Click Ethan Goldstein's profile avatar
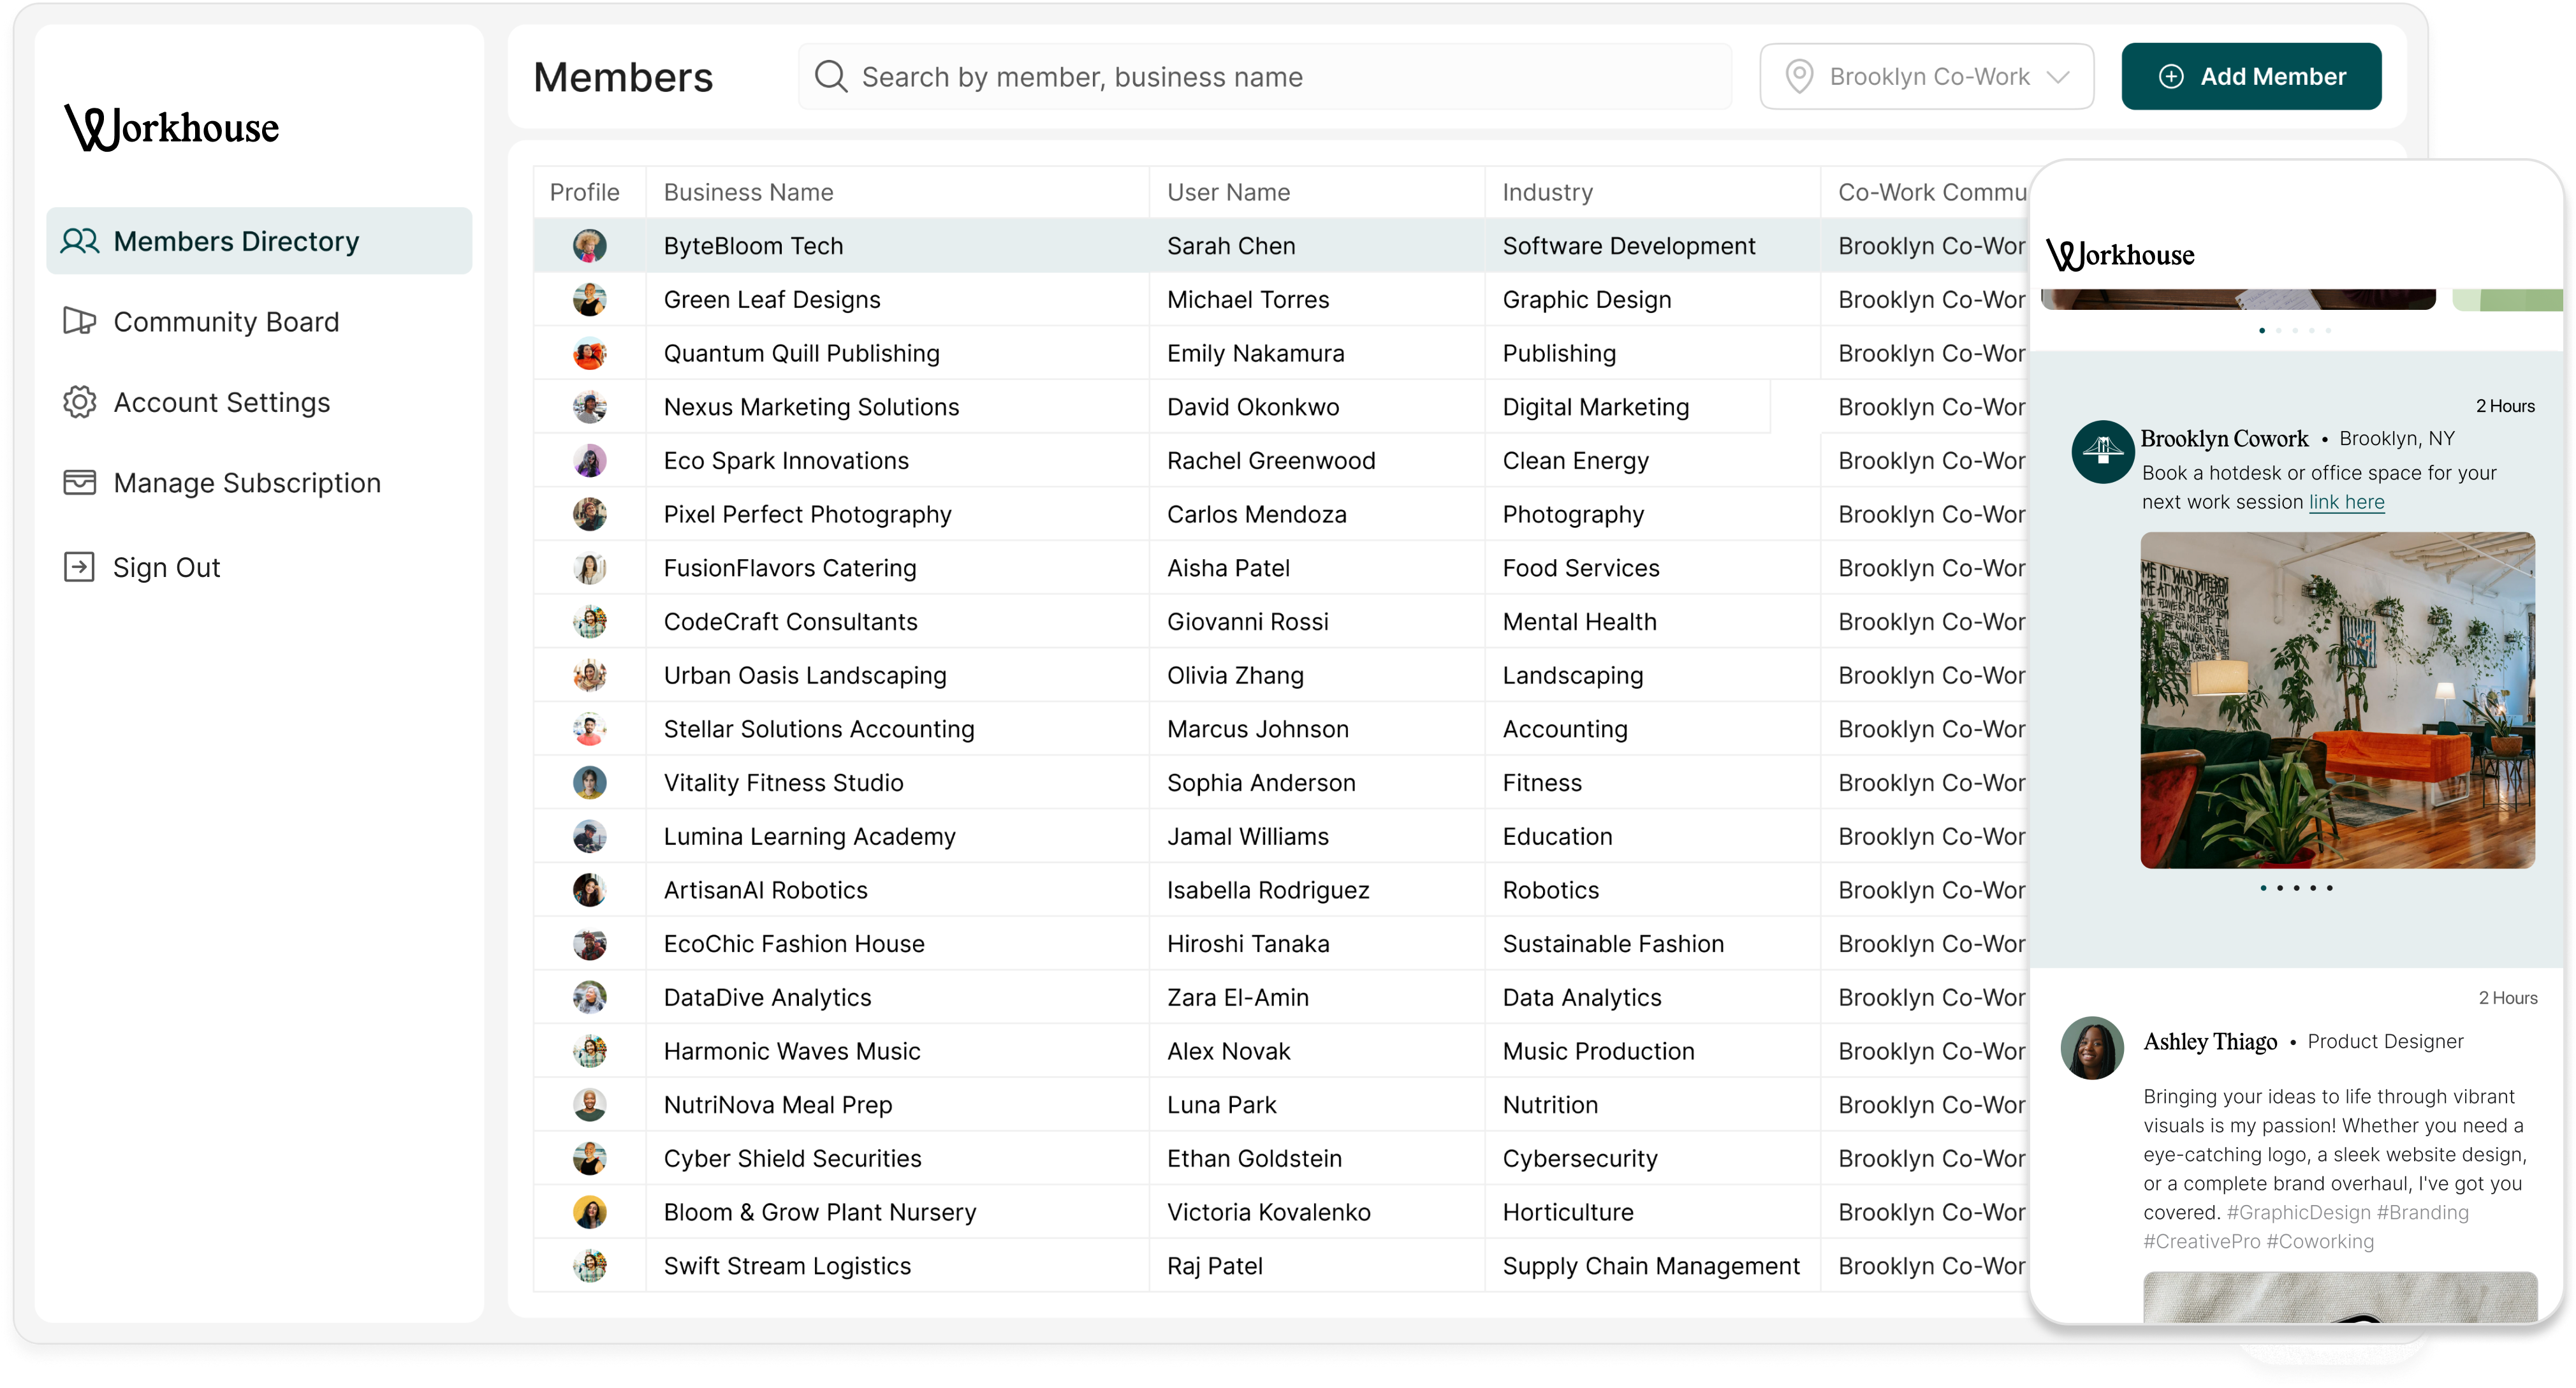The width and height of the screenshot is (2576, 1388). (x=590, y=1158)
